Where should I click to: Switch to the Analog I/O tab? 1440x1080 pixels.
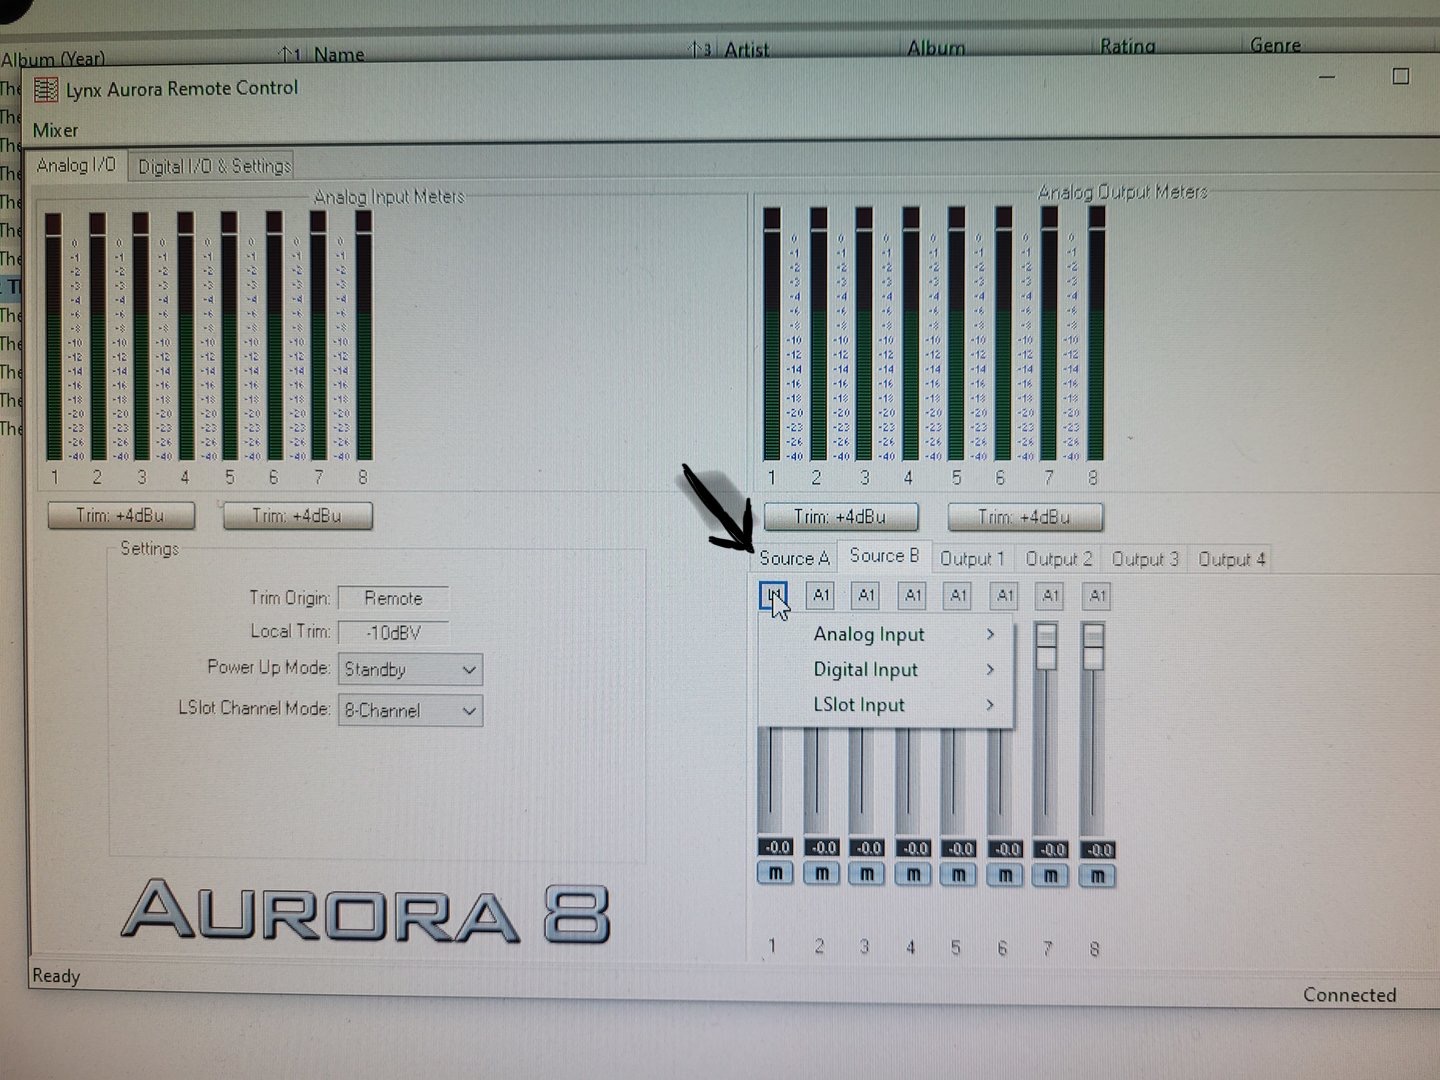pos(76,165)
